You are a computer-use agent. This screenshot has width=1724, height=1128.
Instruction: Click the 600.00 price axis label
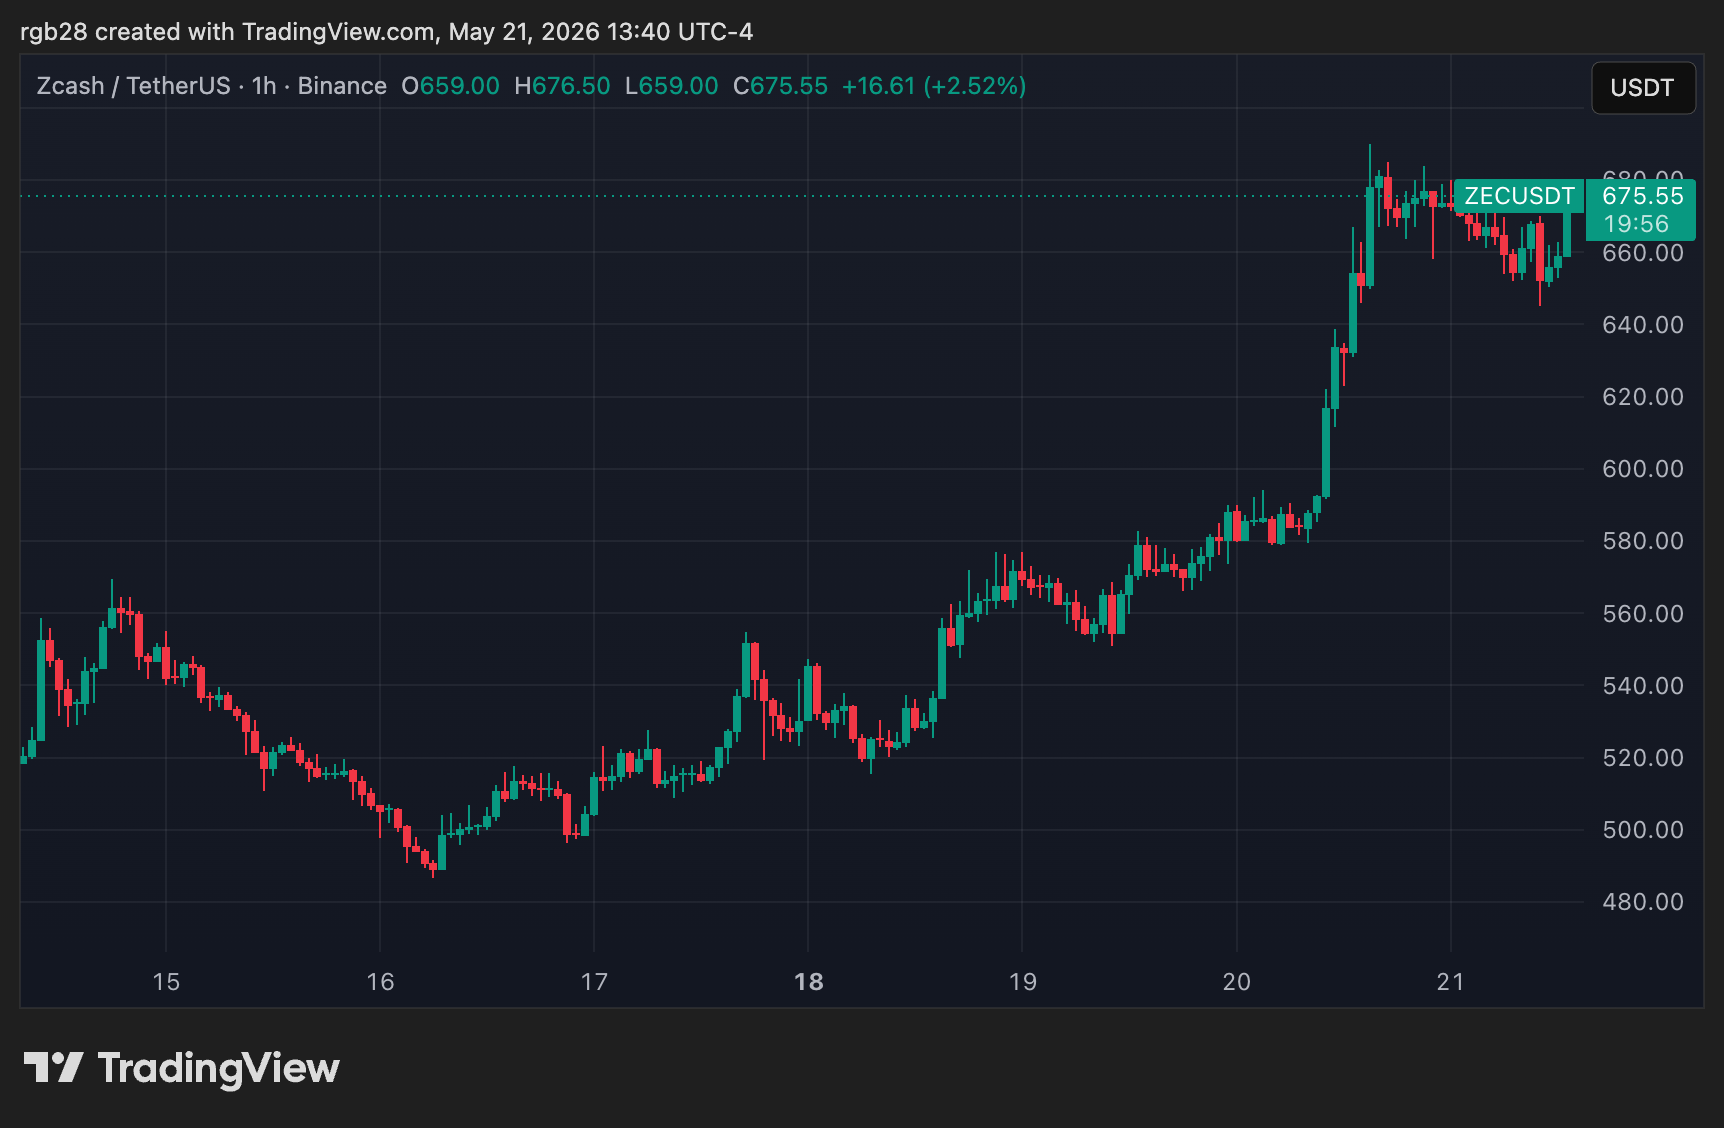point(1642,469)
